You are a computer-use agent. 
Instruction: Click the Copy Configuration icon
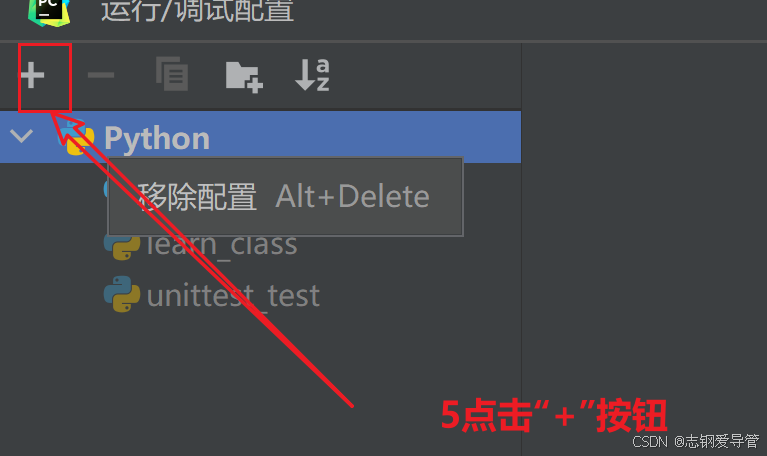tap(172, 74)
